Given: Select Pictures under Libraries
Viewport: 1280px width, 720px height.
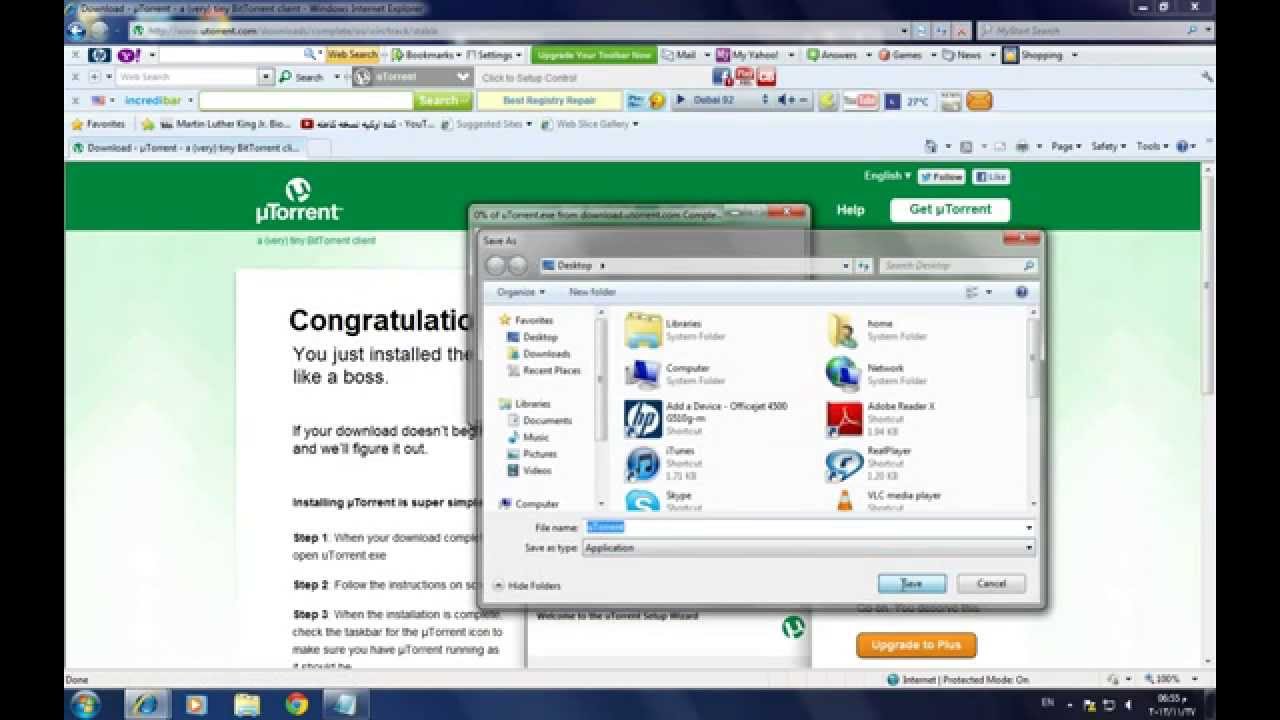Looking at the screenshot, I should pyautogui.click(x=532, y=454).
